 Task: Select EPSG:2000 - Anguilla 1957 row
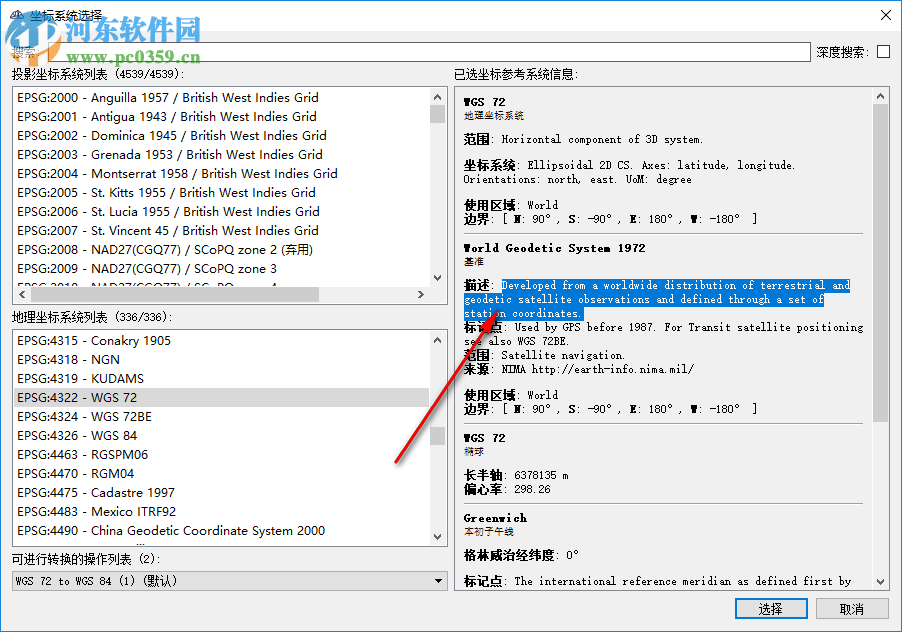(221, 98)
